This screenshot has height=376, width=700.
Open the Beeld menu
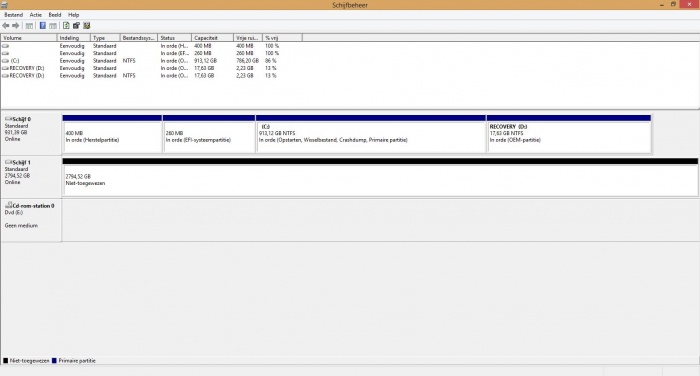click(x=55, y=15)
